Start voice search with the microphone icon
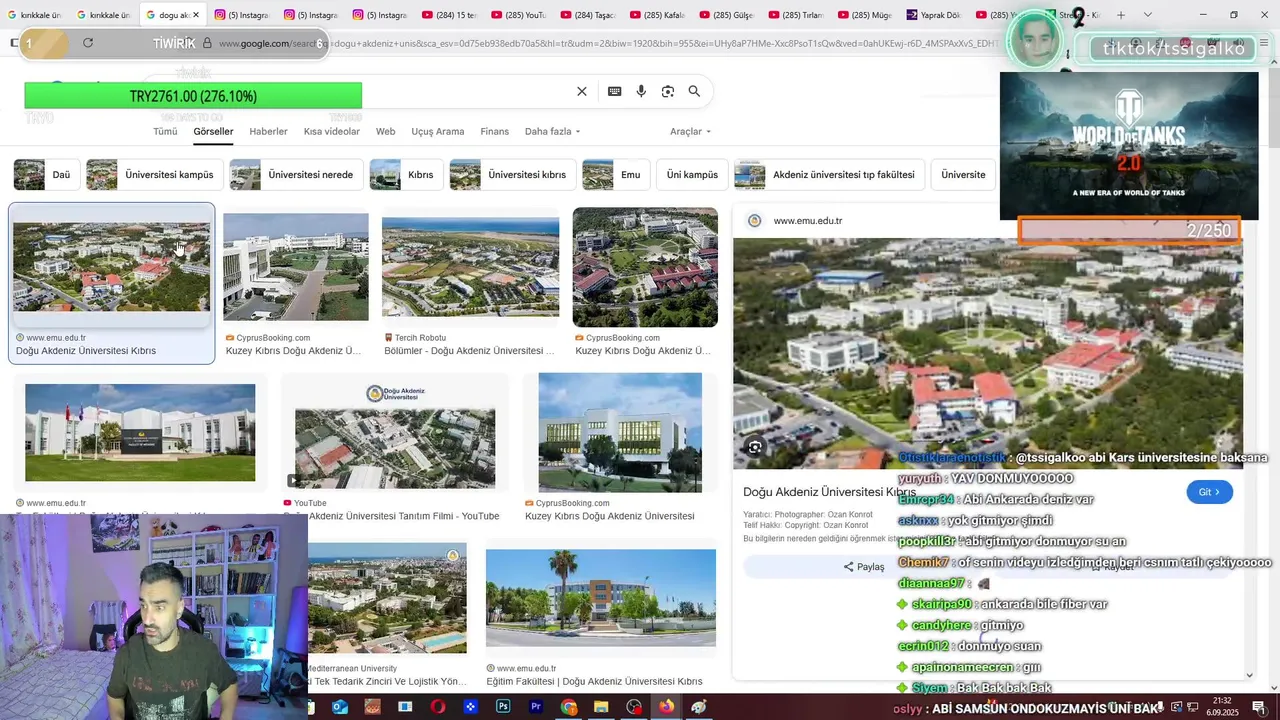This screenshot has width=1280, height=720. [641, 91]
